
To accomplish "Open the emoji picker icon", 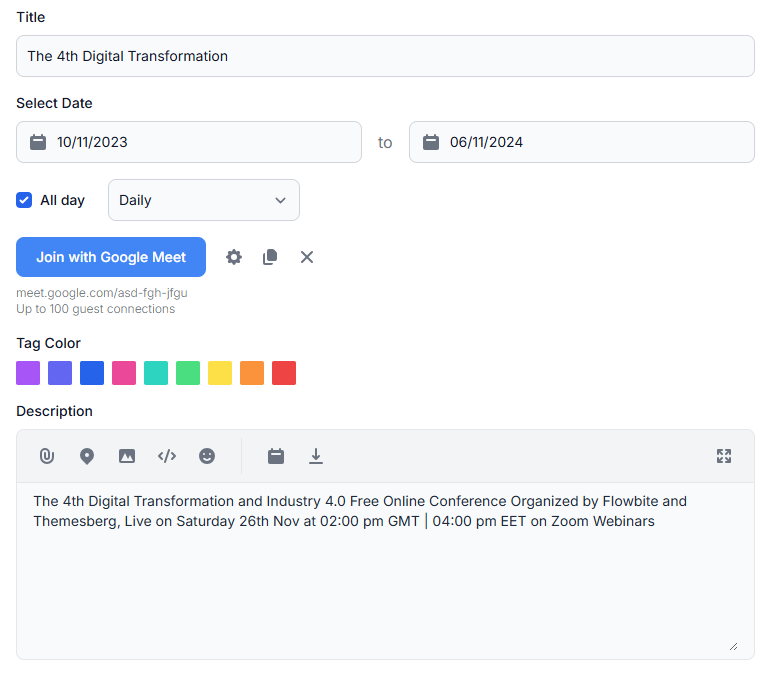I will click(x=207, y=456).
